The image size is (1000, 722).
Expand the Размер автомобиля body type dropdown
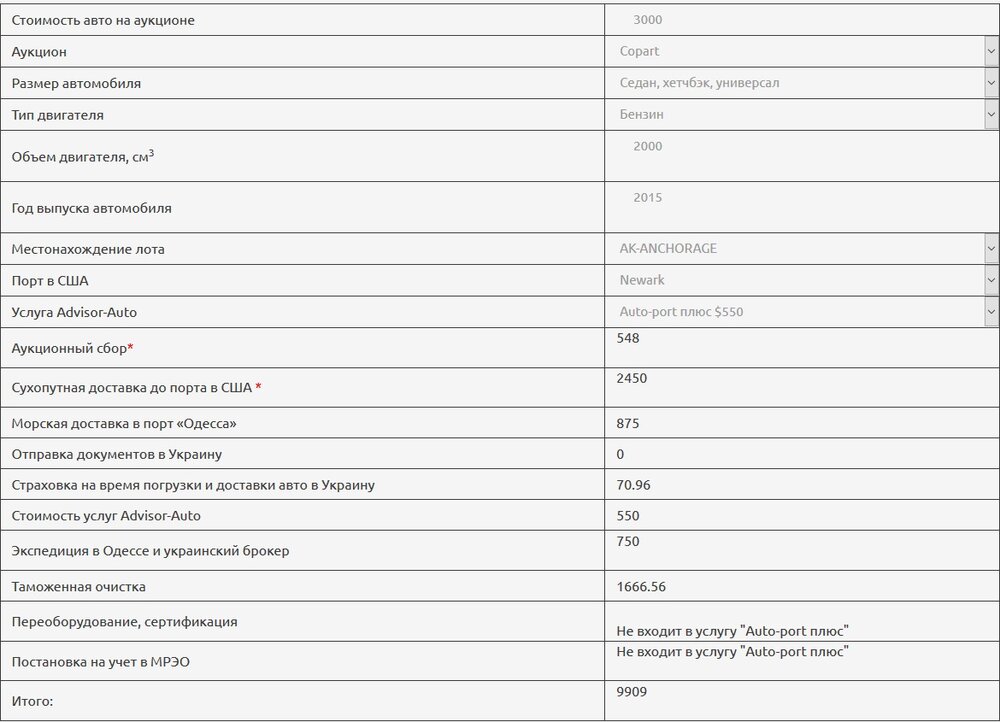coord(801,83)
